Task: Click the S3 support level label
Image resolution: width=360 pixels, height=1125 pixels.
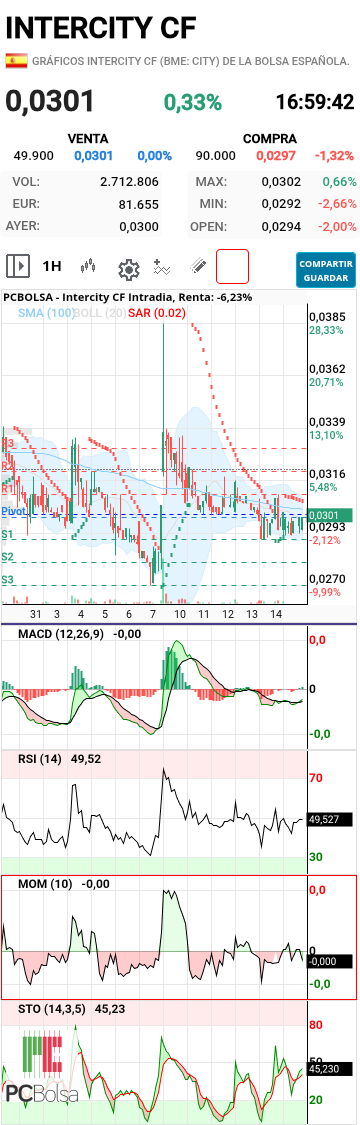Action: point(8,580)
